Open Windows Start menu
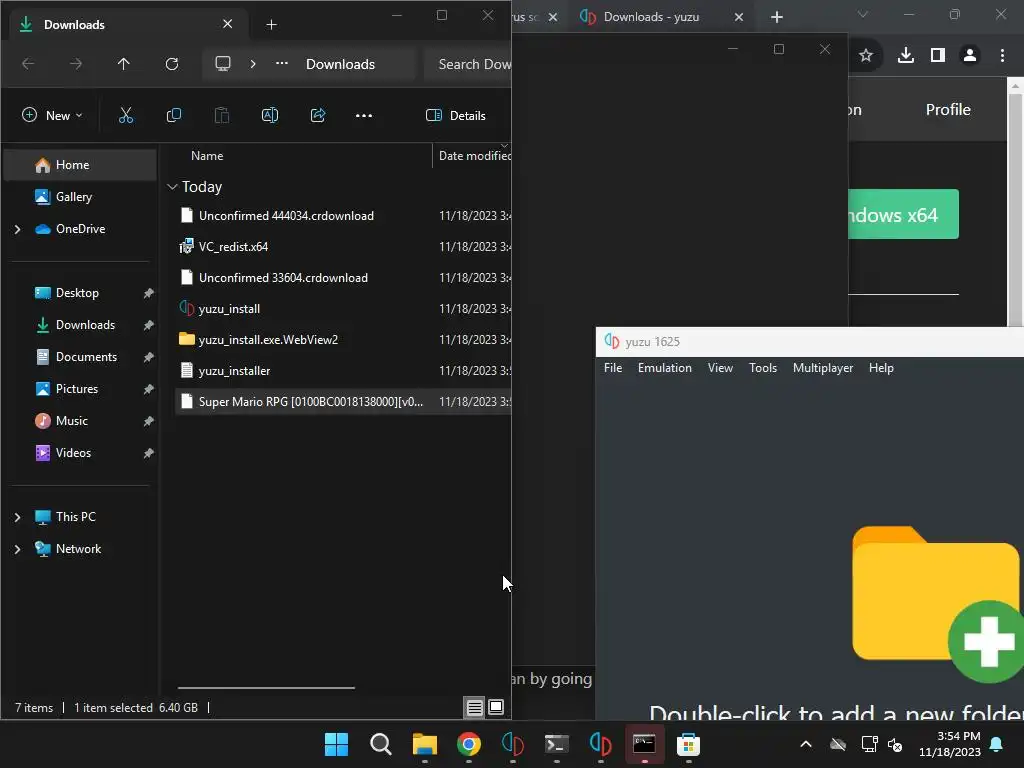 336,744
